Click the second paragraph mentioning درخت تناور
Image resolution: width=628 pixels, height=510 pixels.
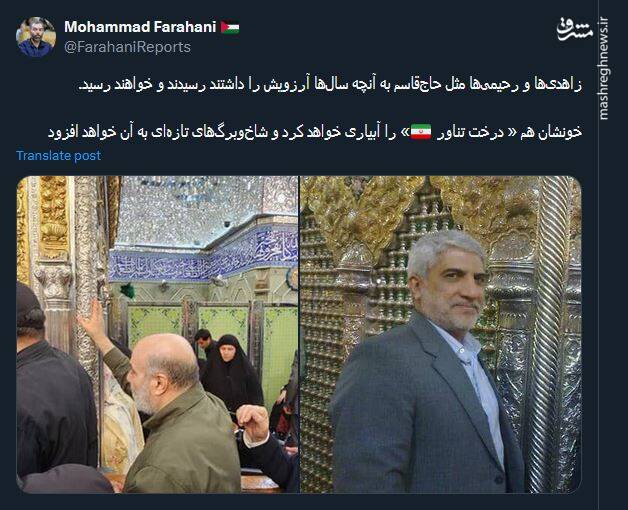tap(315, 132)
